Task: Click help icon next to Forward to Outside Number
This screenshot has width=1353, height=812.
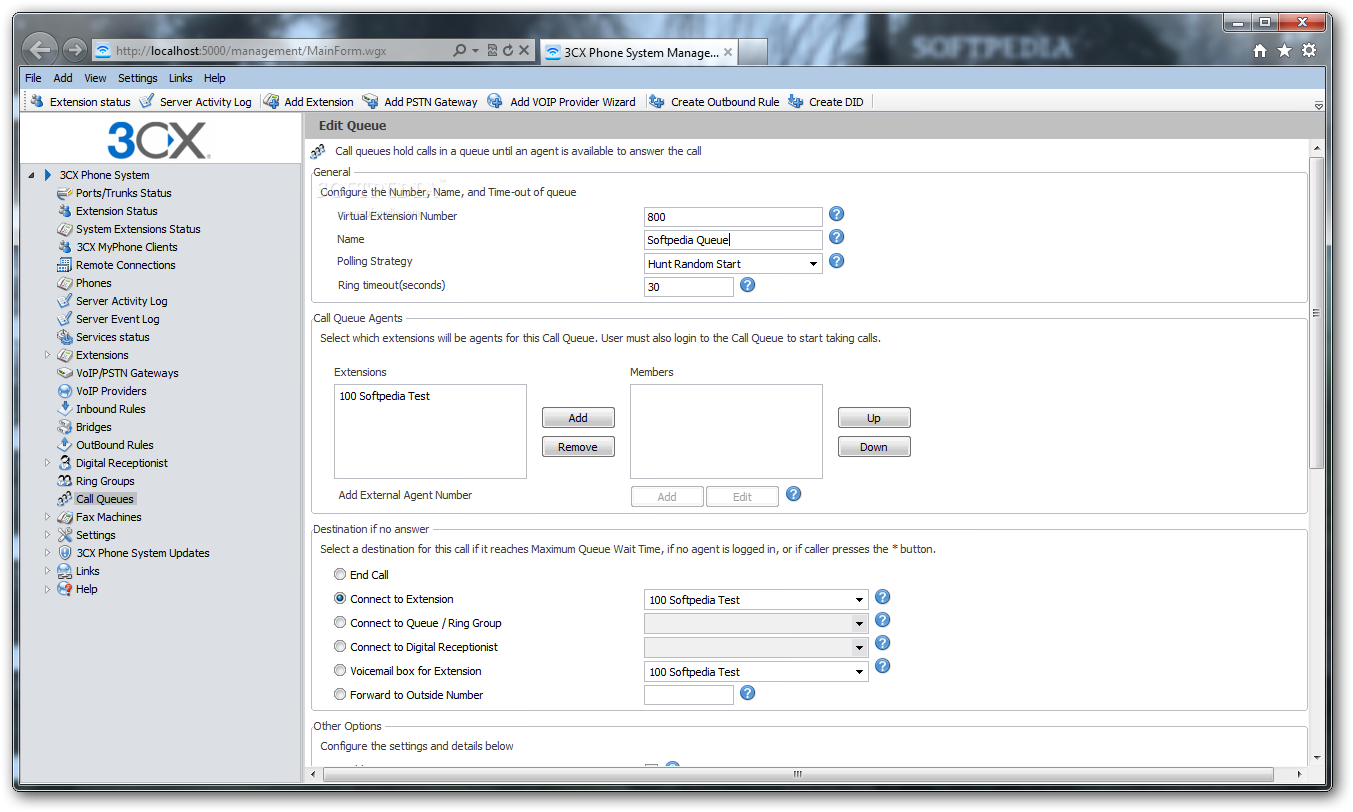Action: click(747, 693)
